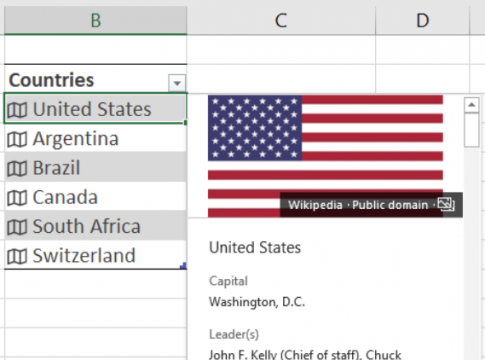
Task: Click the map icon beside South Africa
Action: coord(17,227)
